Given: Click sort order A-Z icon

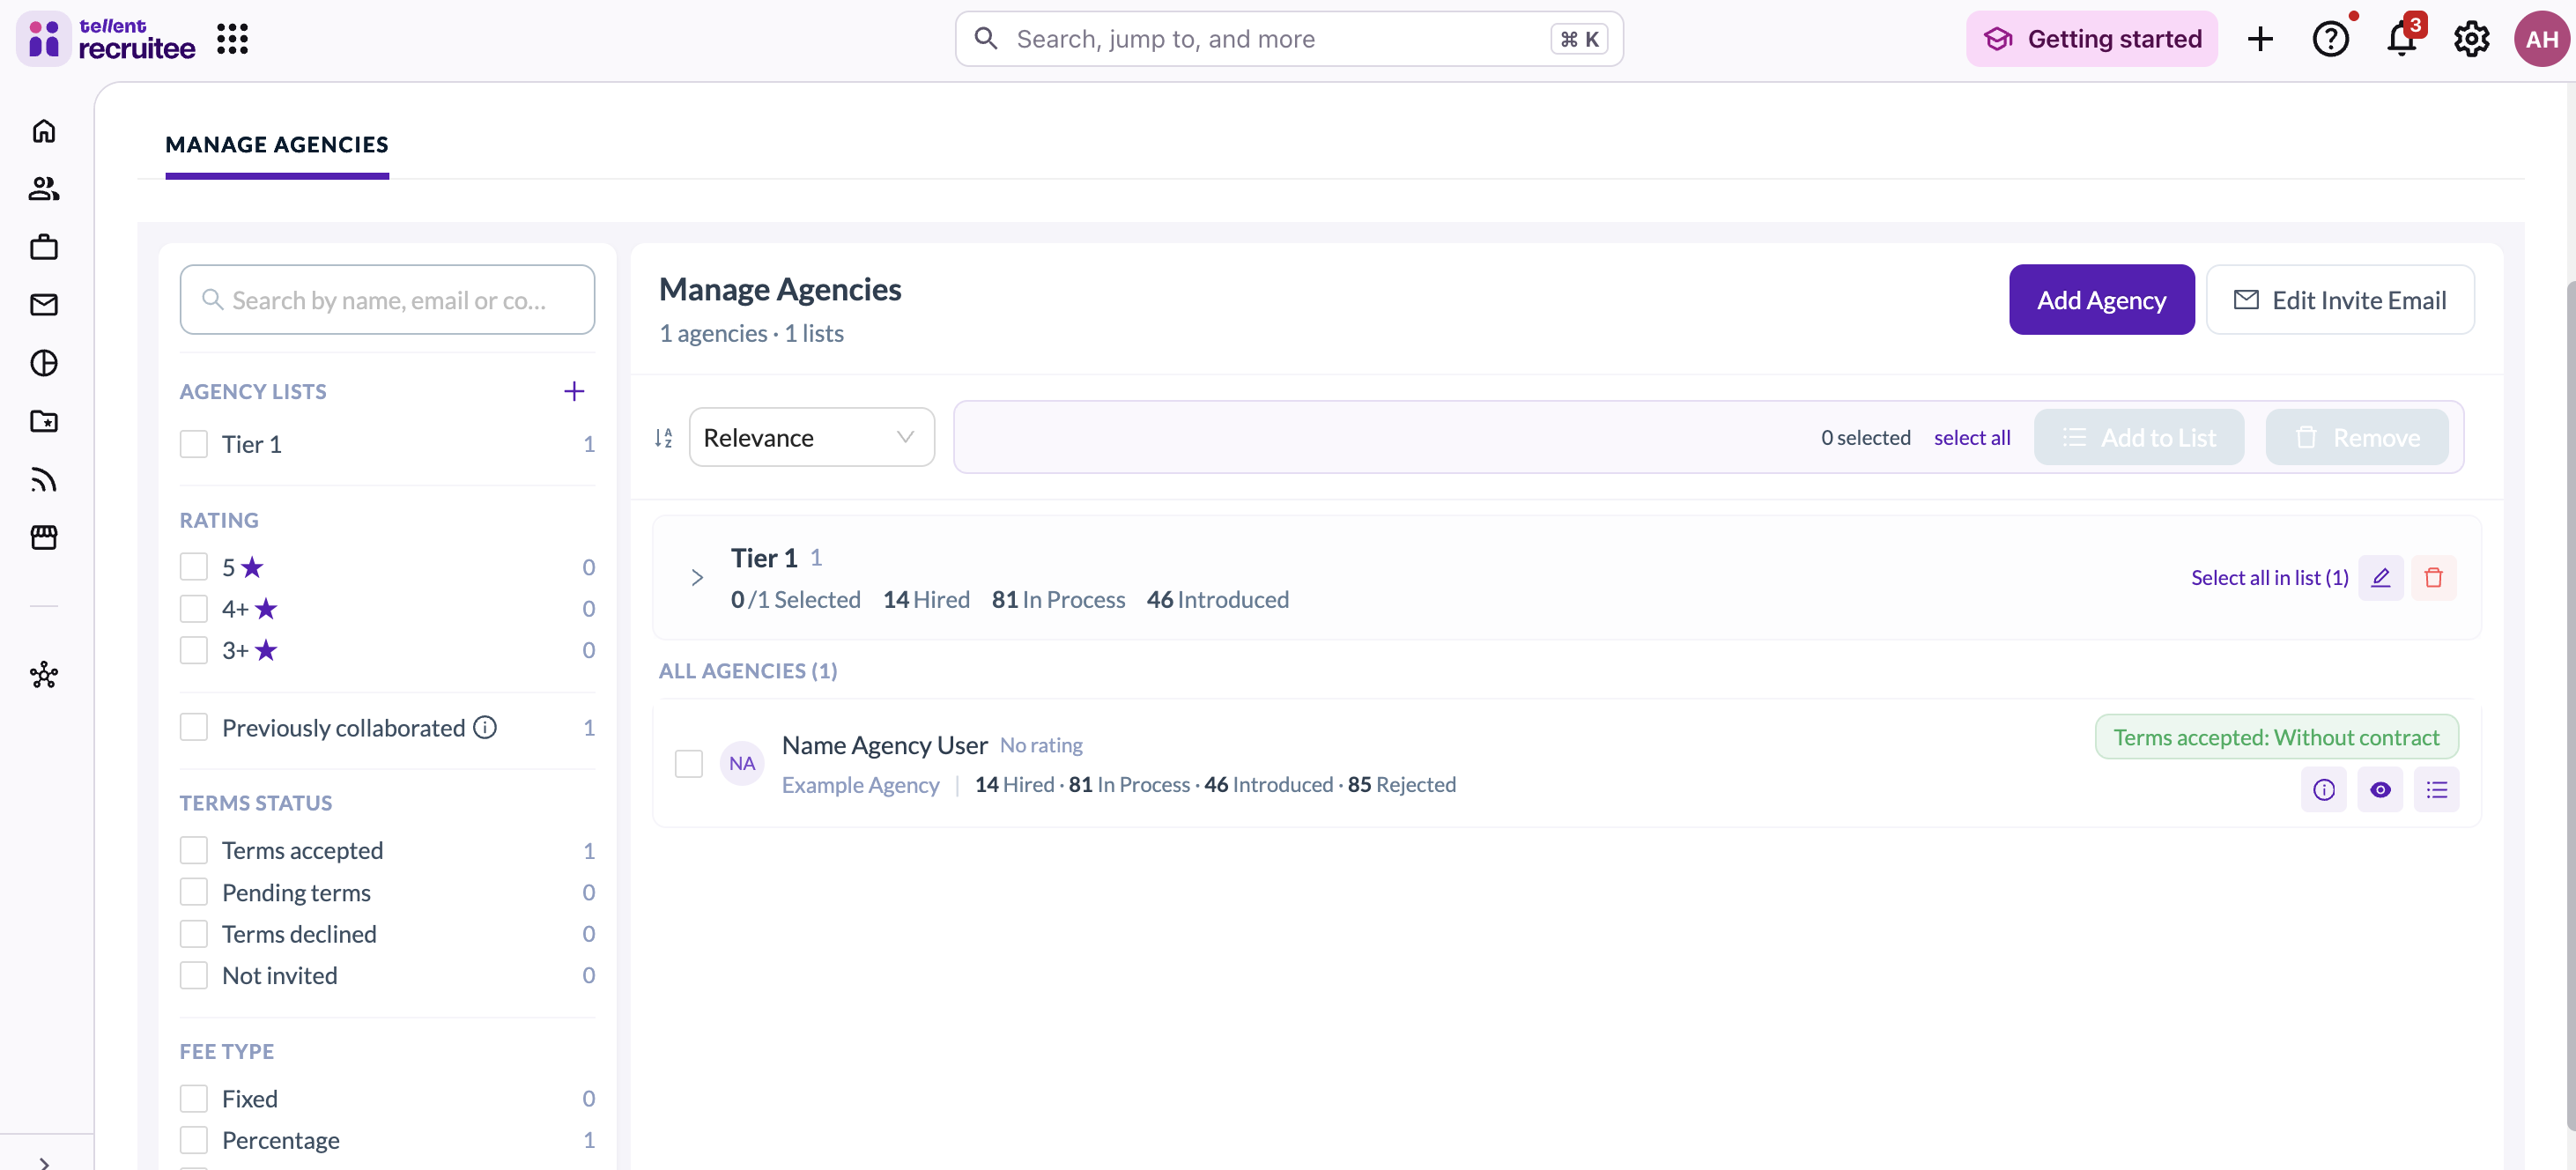Looking at the screenshot, I should 664,437.
